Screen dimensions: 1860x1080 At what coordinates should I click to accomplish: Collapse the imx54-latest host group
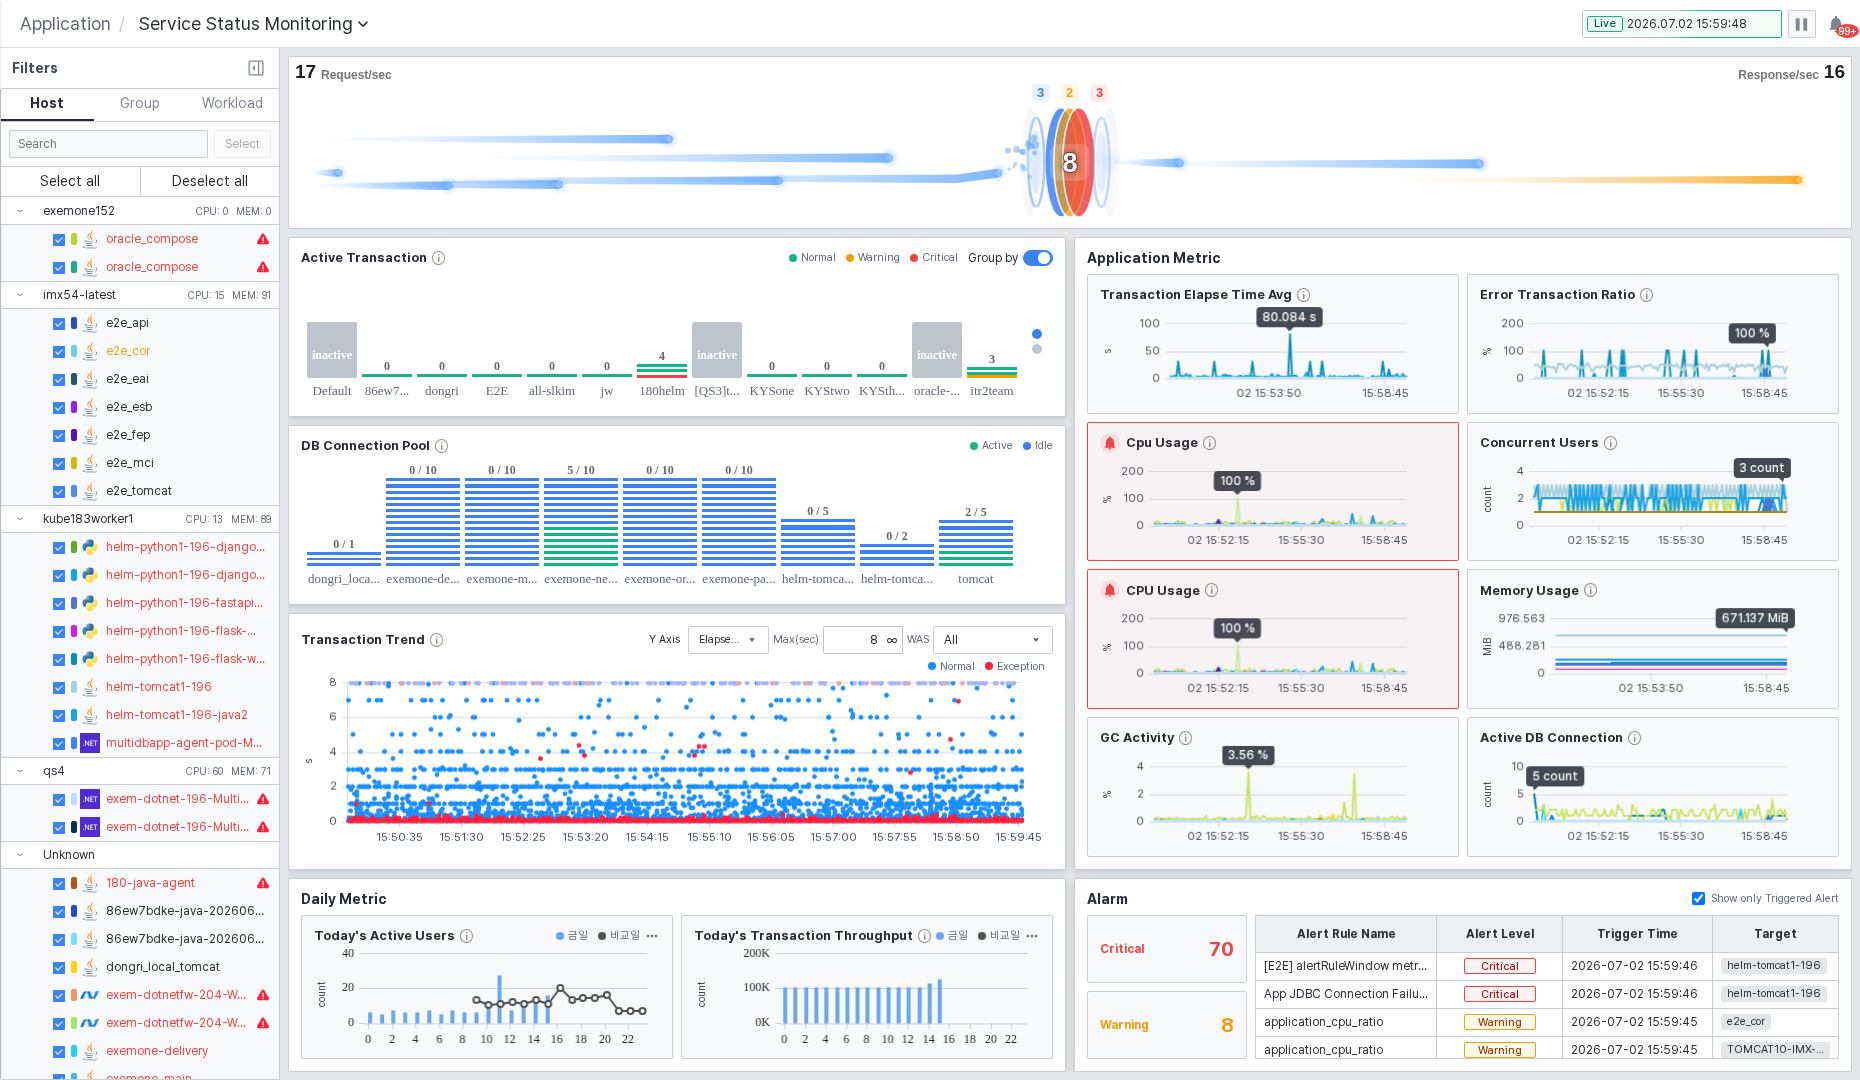coord(20,295)
